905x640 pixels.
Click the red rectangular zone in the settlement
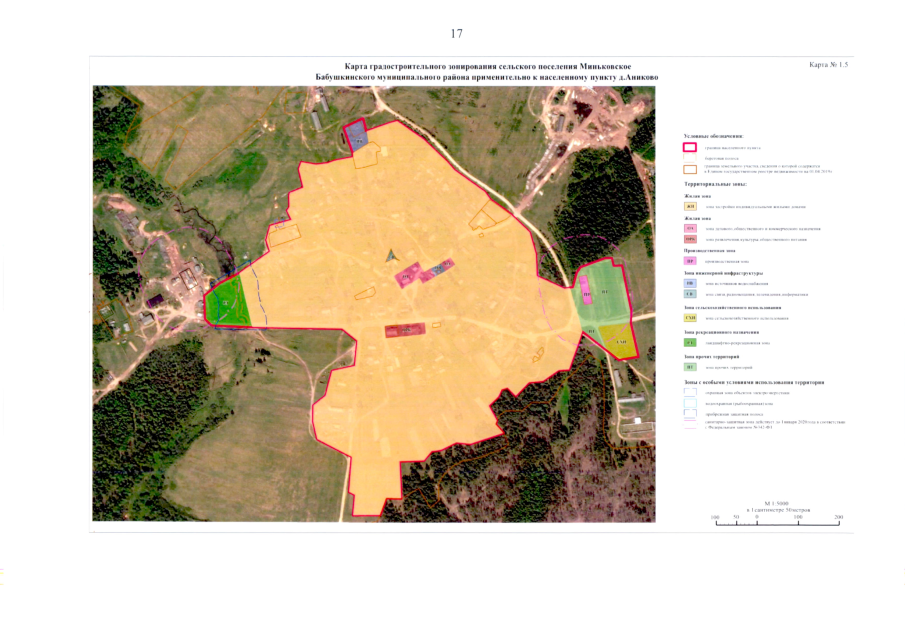click(406, 330)
